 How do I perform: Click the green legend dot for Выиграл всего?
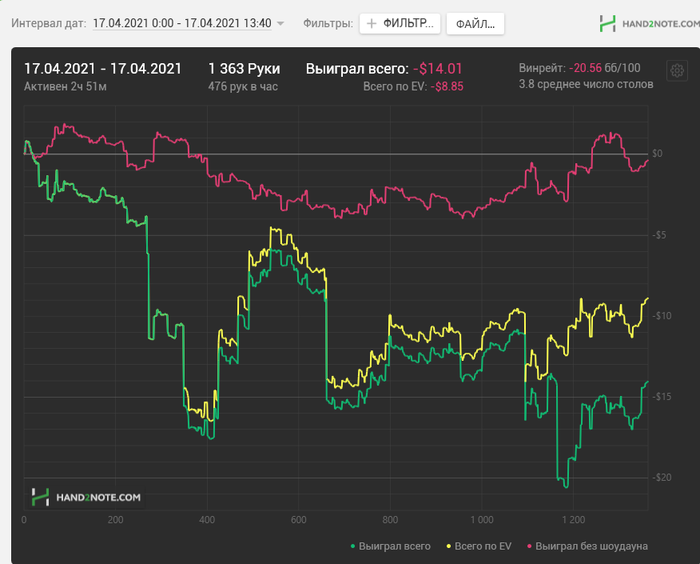coord(353,546)
